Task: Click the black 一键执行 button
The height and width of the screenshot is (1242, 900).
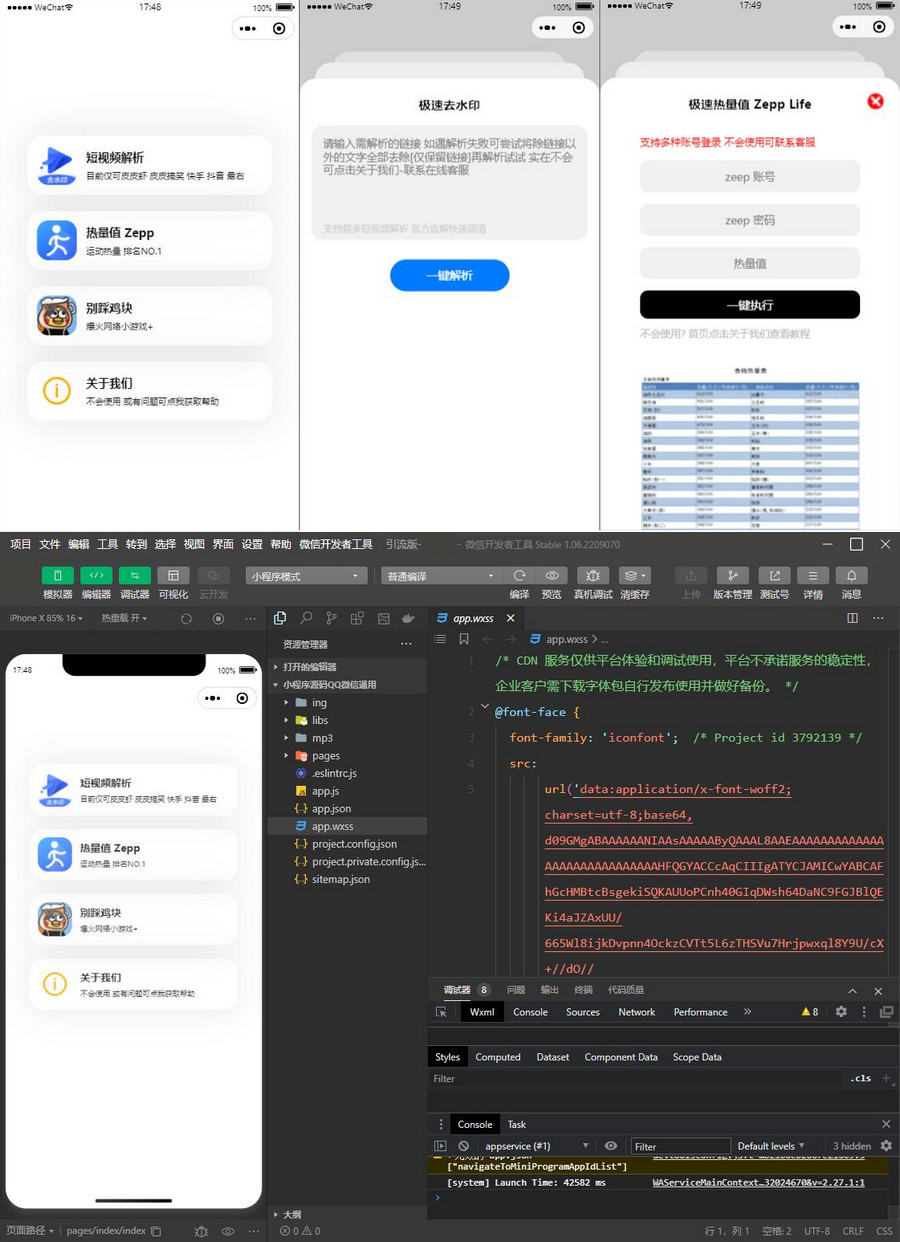Action: coord(749,305)
